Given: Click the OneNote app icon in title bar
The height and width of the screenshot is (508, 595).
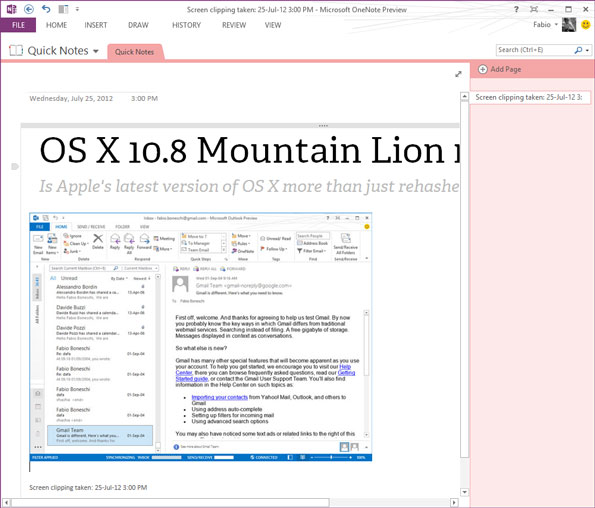Looking at the screenshot, I should click(11, 9).
